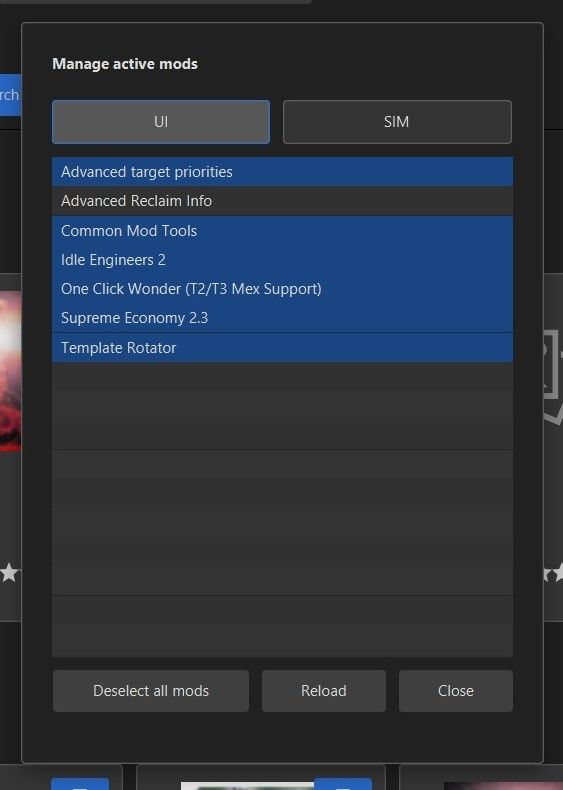Click the blue button at bottom left
563x790 pixels.
click(80, 784)
